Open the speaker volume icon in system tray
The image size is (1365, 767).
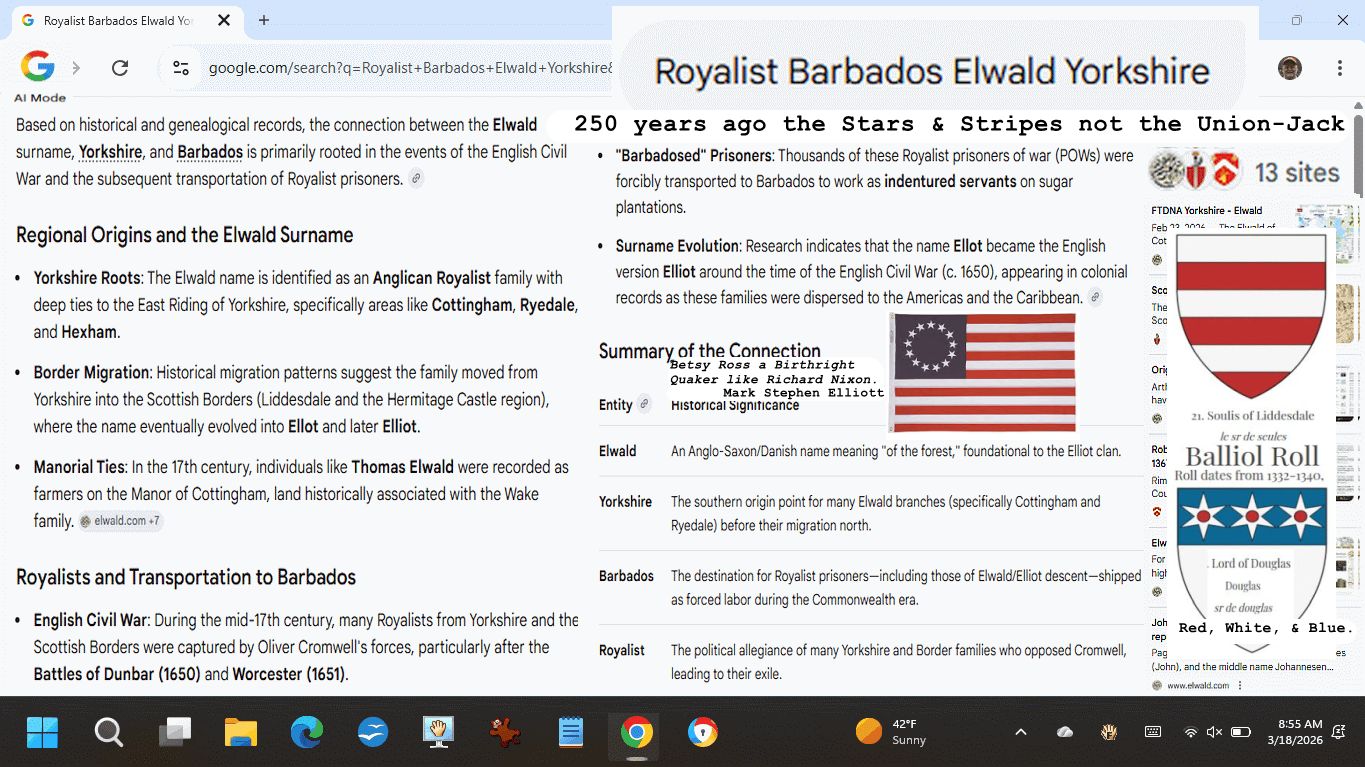click(x=1215, y=732)
